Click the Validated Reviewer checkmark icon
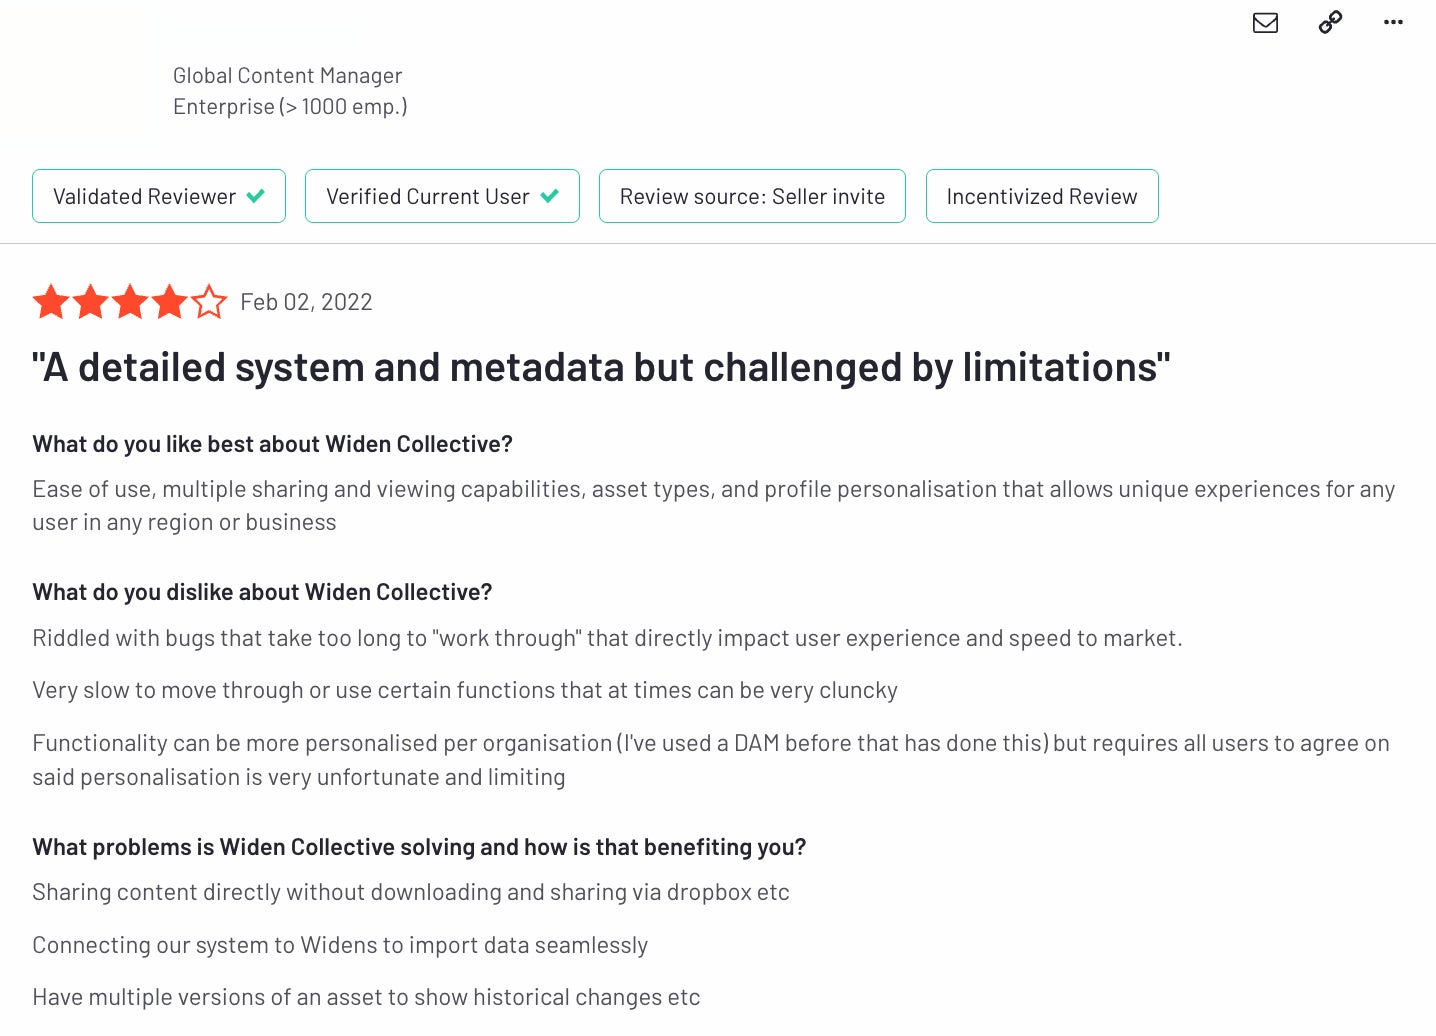 click(x=256, y=196)
